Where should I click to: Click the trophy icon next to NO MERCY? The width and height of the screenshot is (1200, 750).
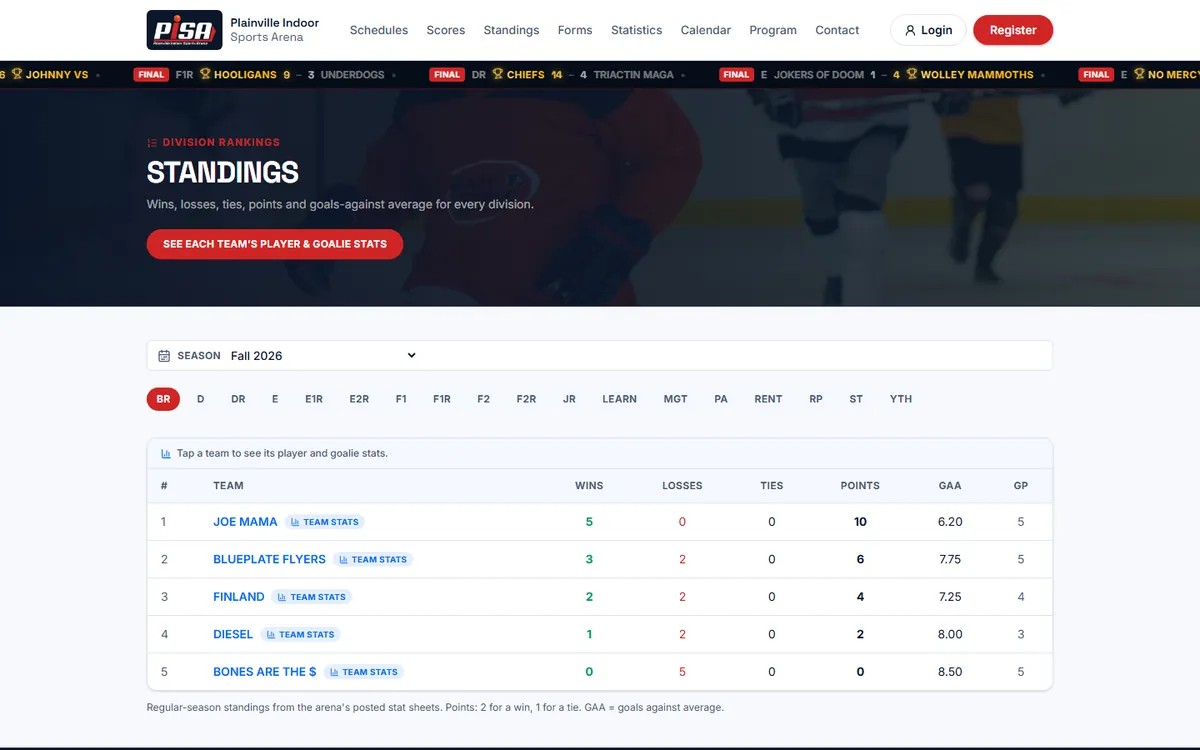click(1138, 74)
